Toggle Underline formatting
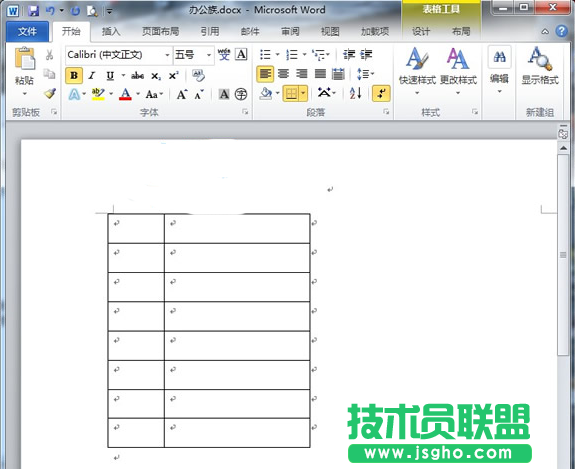This screenshot has width=575, height=469. pos(110,76)
